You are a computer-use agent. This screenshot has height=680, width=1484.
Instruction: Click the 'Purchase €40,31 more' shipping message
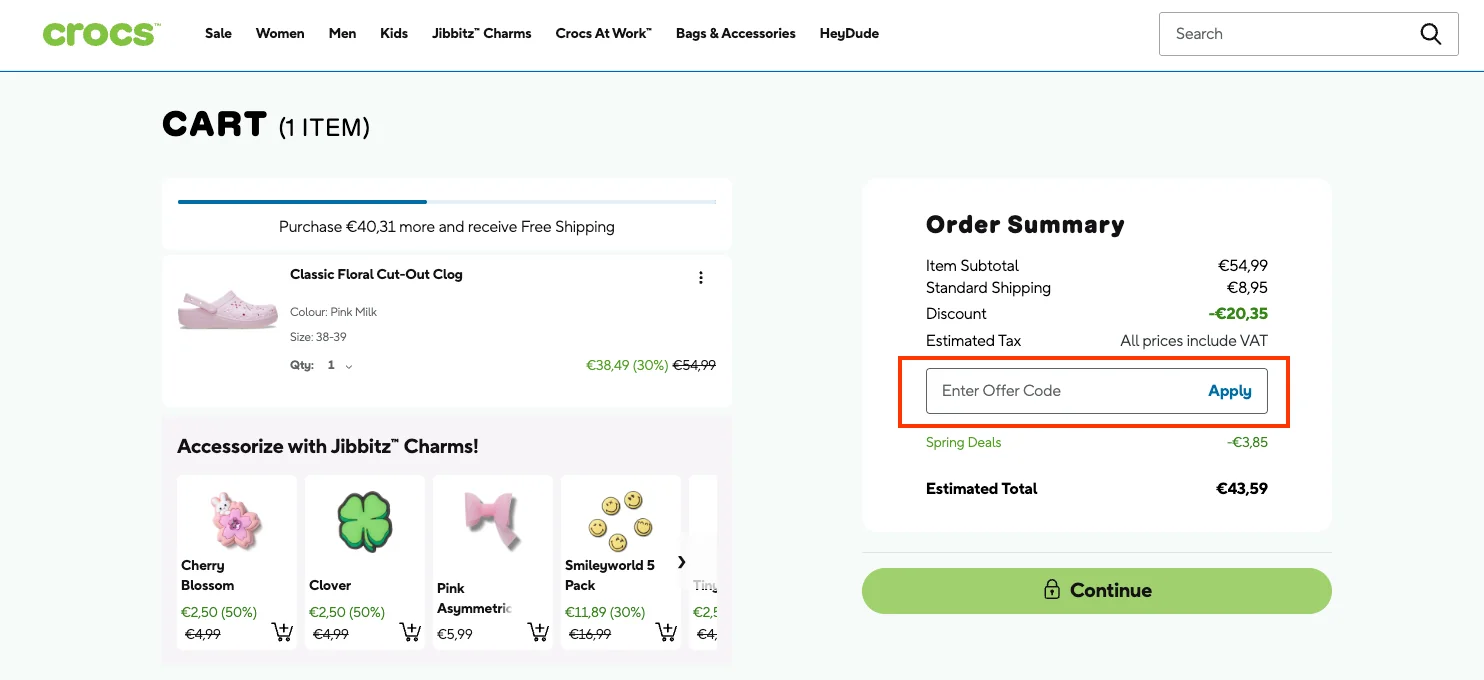click(x=447, y=227)
